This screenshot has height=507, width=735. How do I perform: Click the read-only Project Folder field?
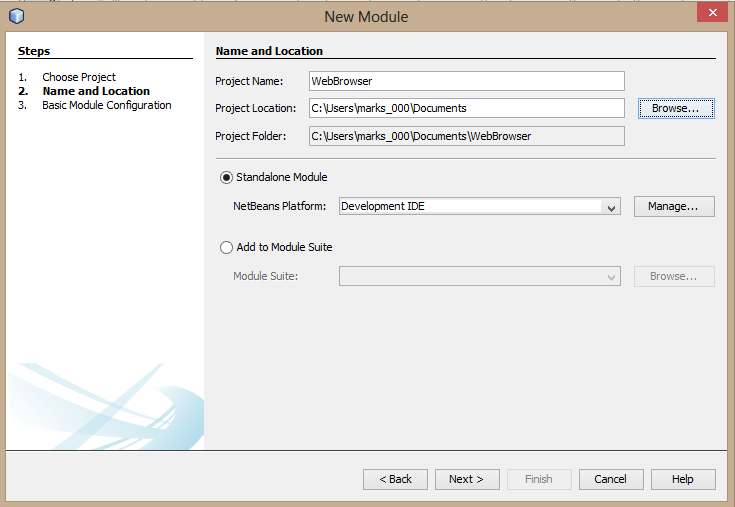coord(466,136)
